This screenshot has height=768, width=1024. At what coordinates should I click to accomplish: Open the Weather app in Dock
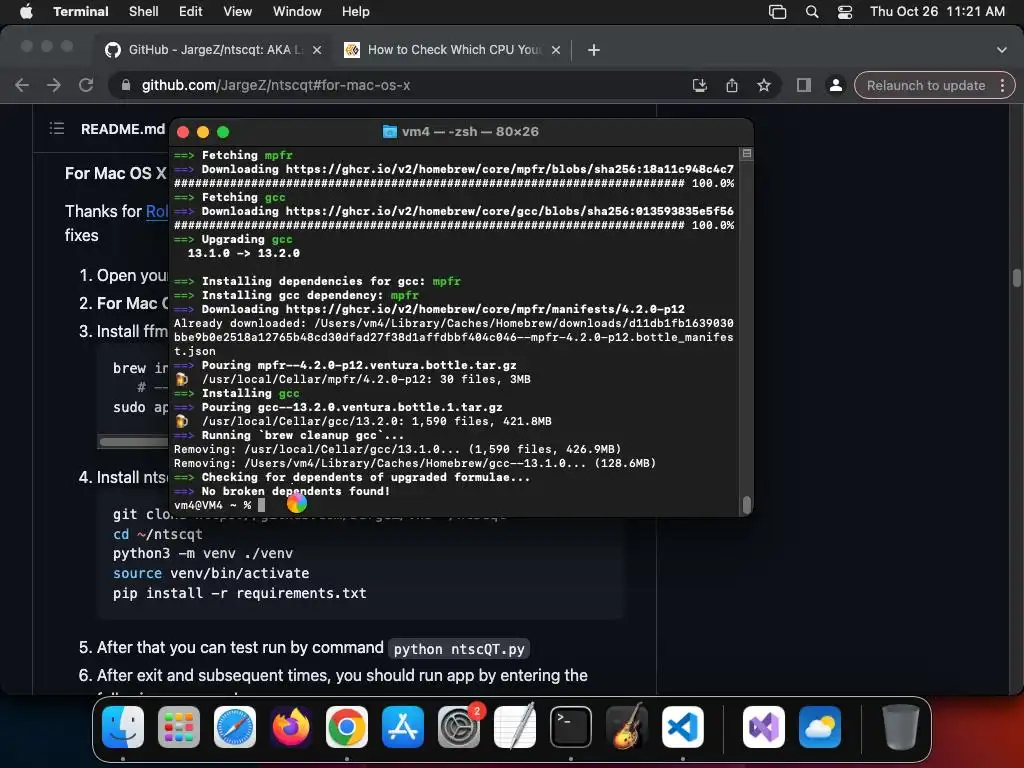tap(820, 727)
